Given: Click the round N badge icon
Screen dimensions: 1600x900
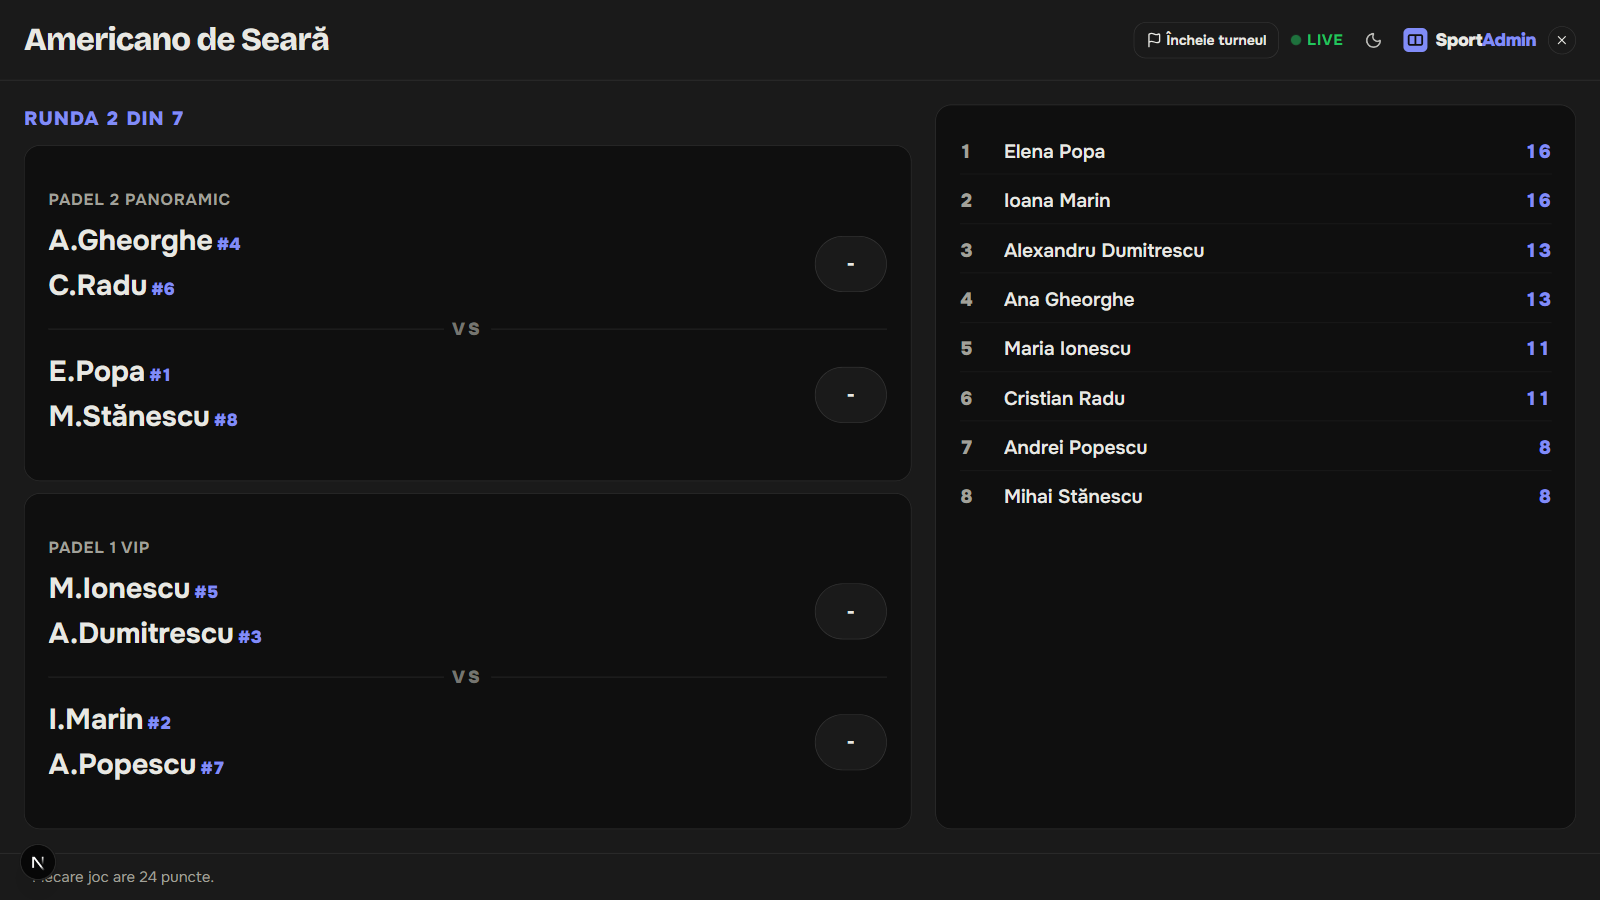Looking at the screenshot, I should [38, 862].
